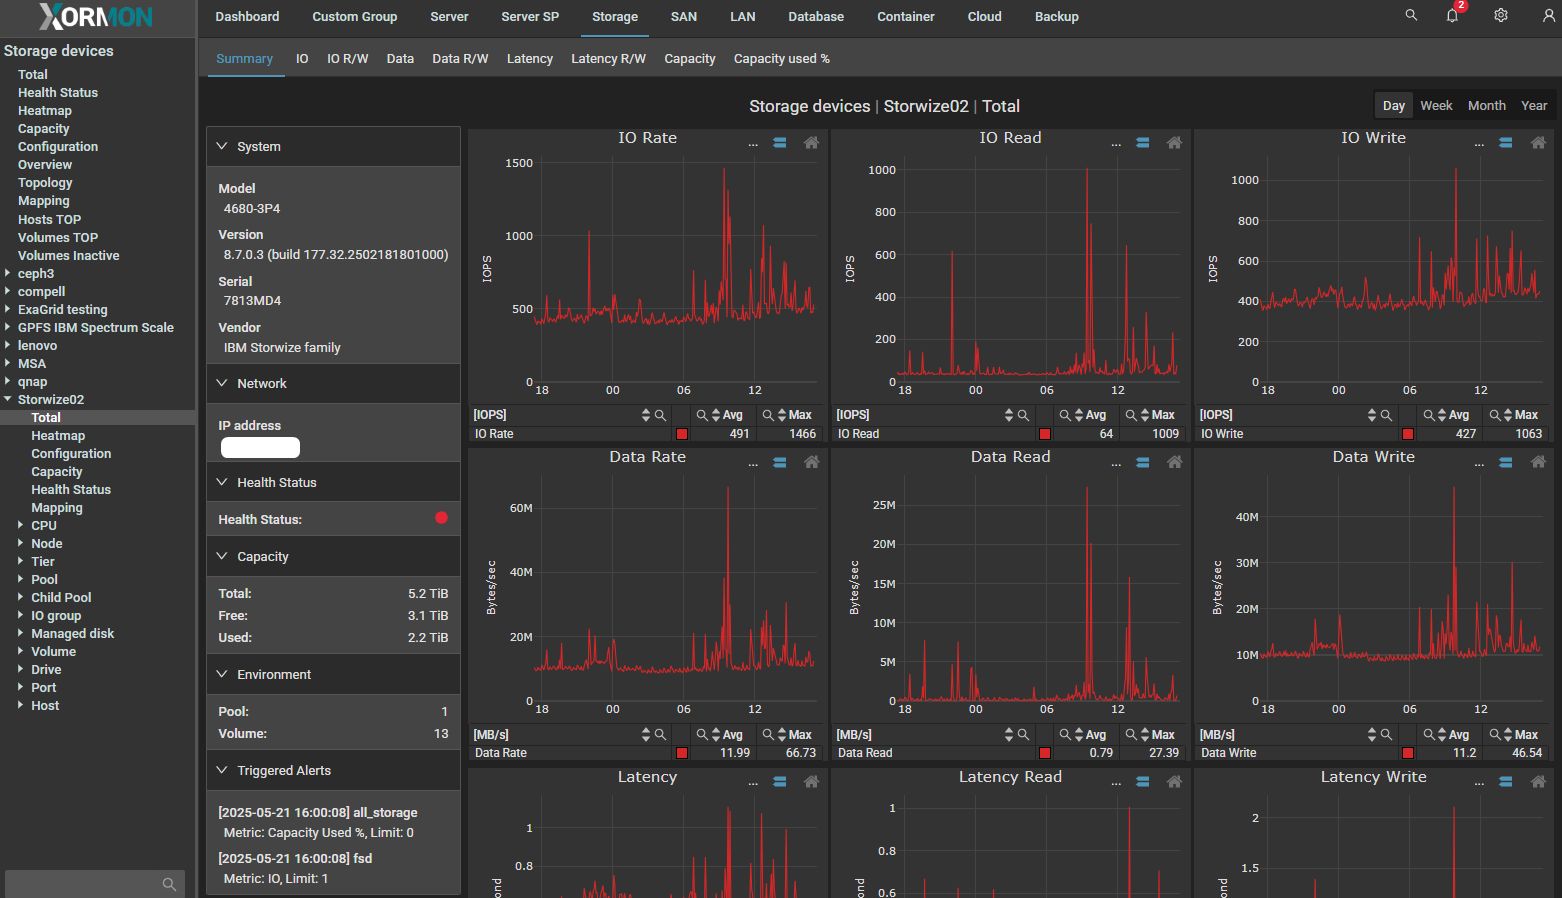Image resolution: width=1562 pixels, height=898 pixels.
Task: Sort IO Read legend by Max column
Action: coord(1145,415)
